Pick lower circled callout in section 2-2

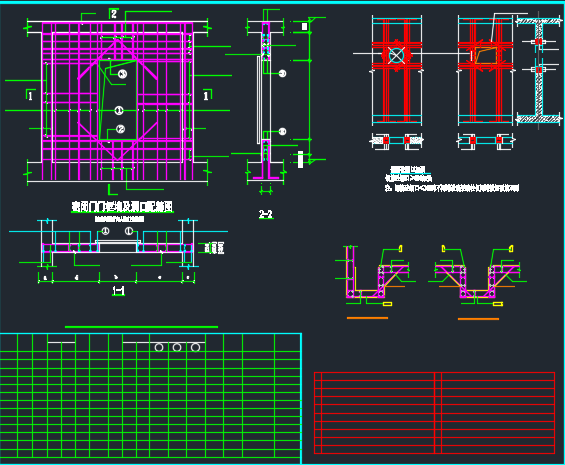(x=282, y=132)
